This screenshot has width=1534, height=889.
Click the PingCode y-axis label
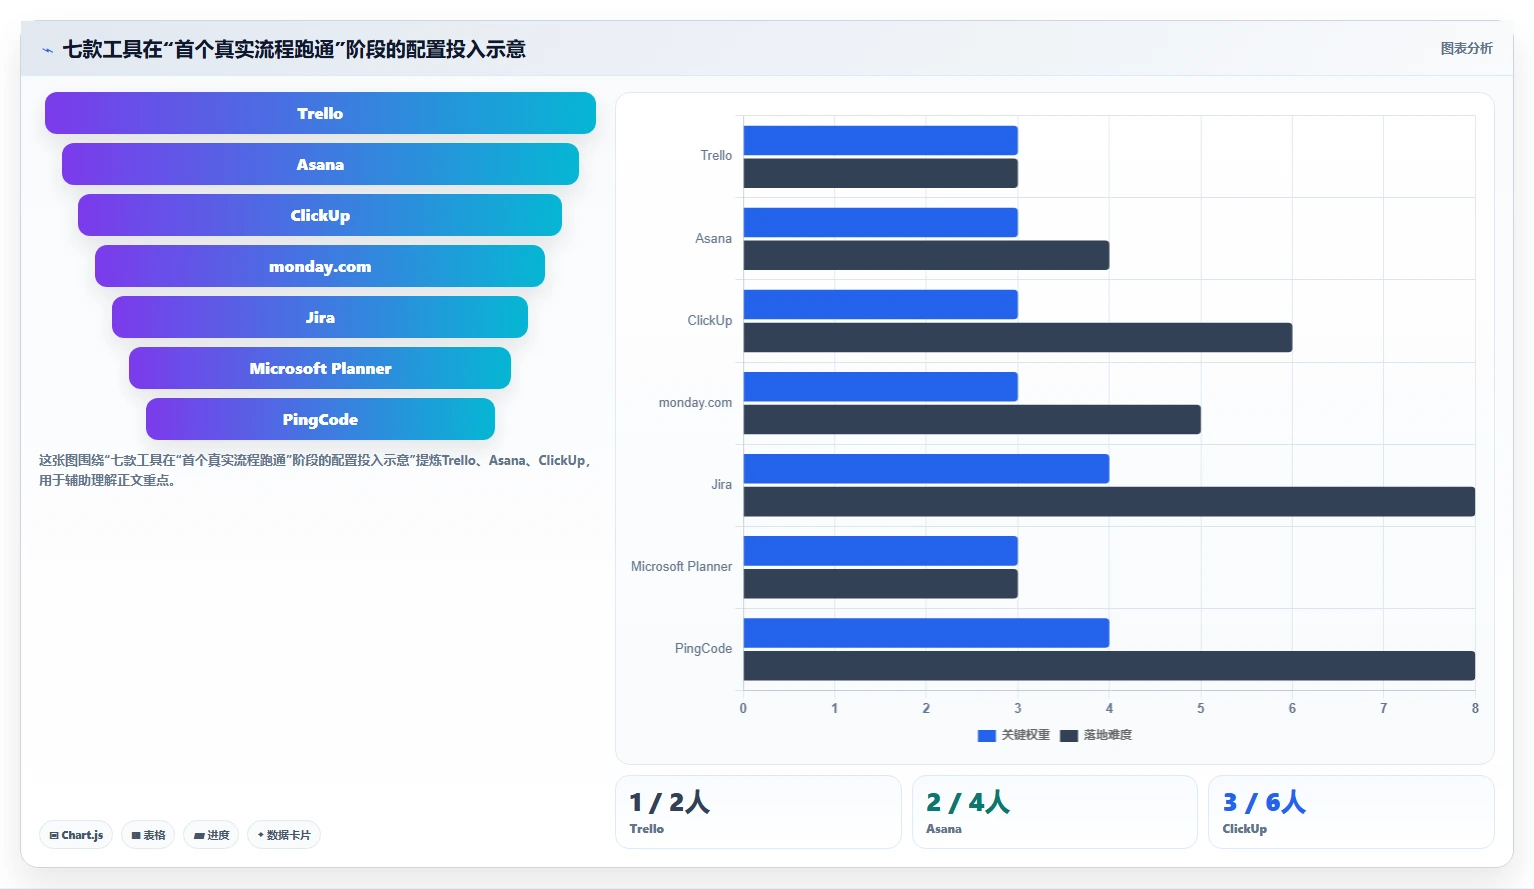(x=703, y=648)
